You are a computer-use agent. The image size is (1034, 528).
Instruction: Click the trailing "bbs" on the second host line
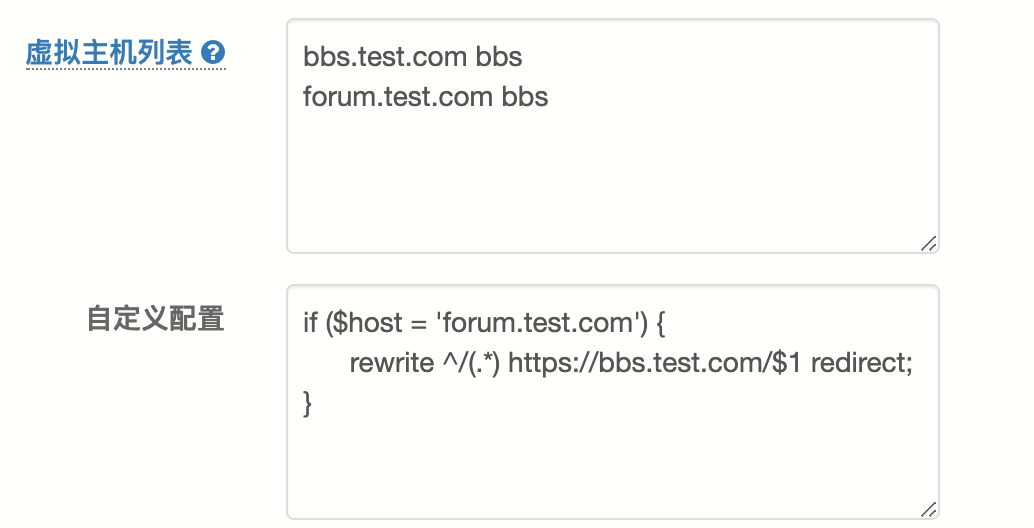524,97
